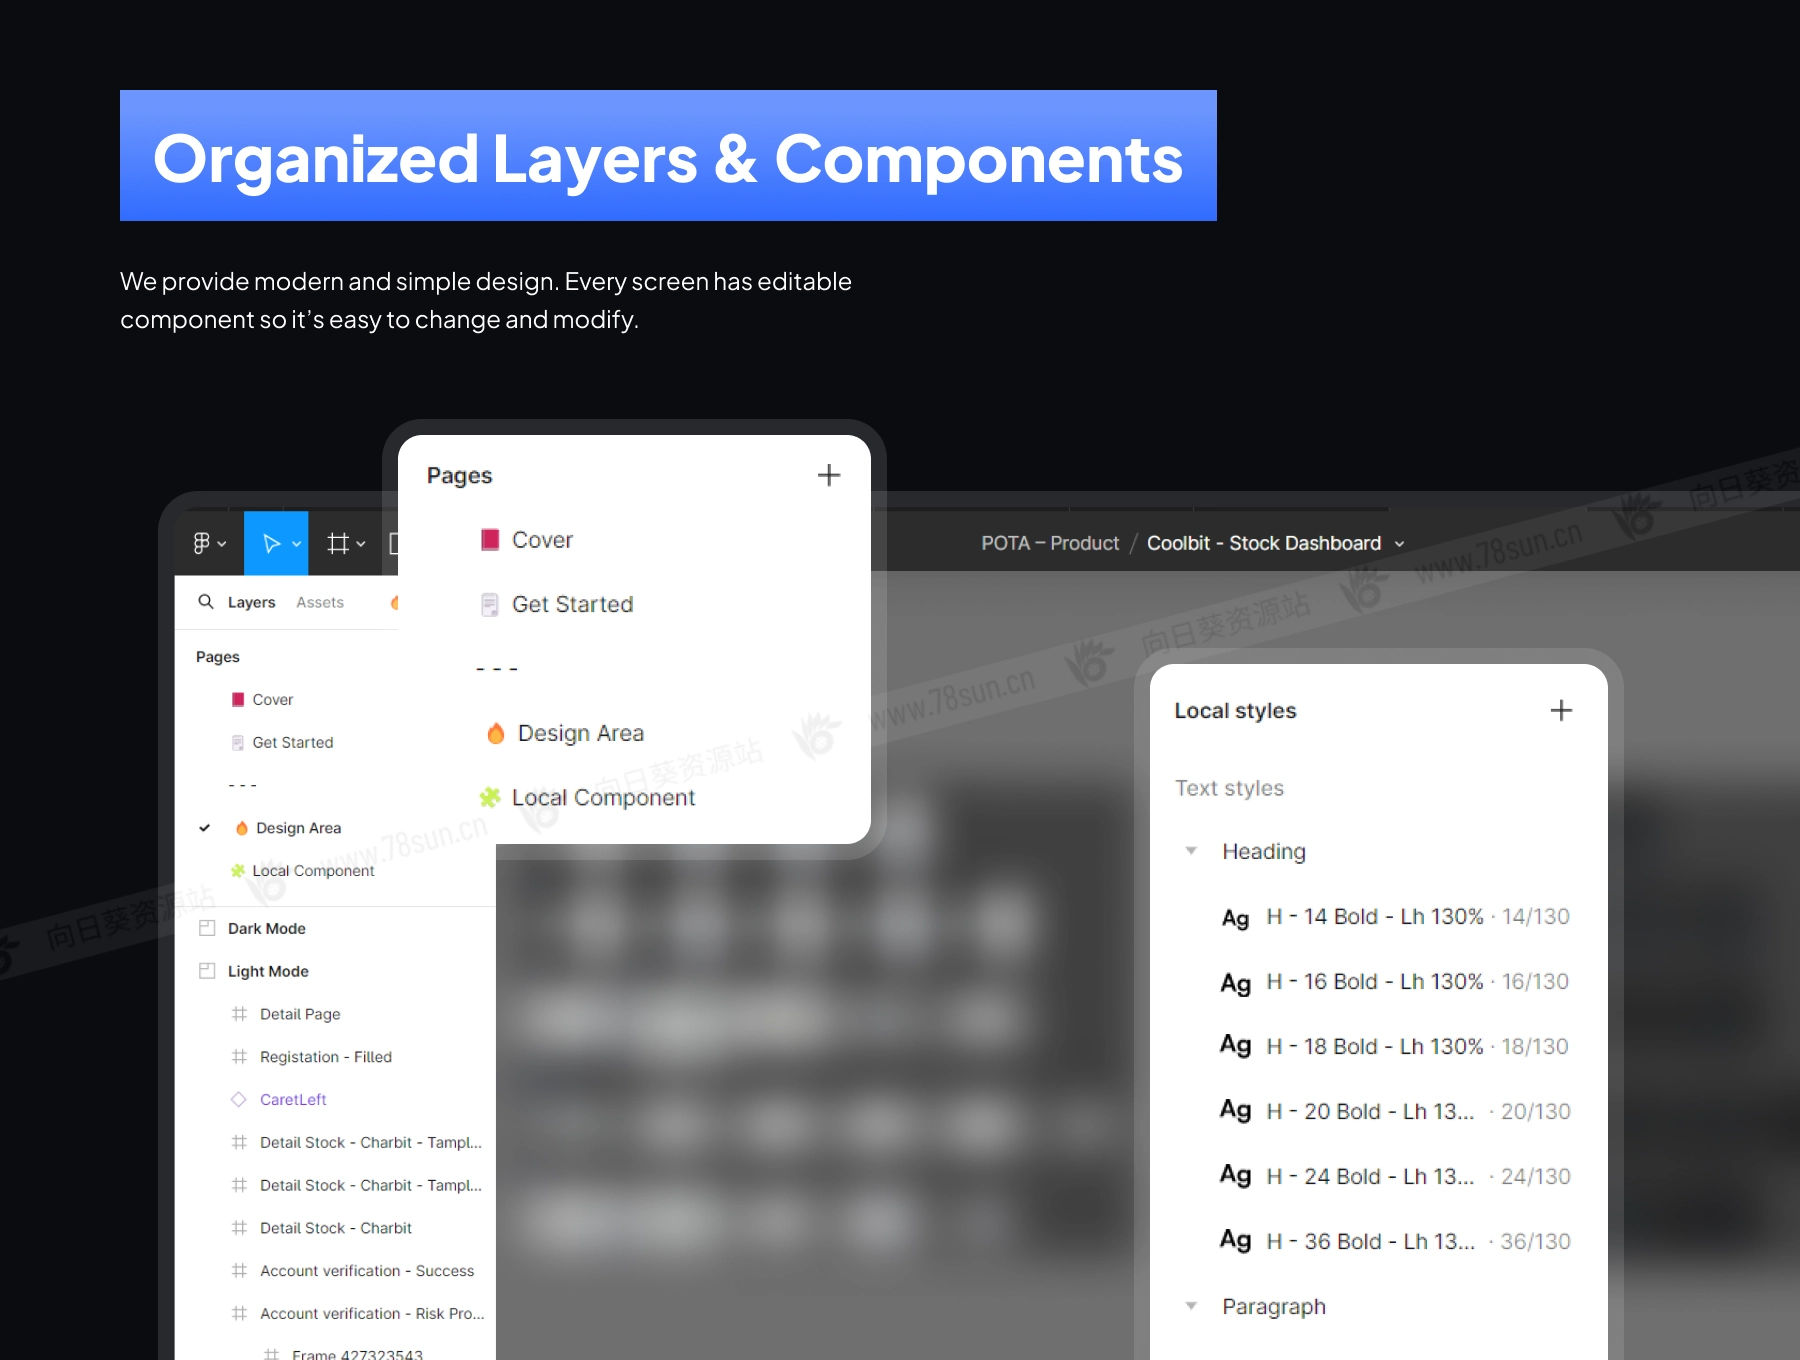Click POTA – Product breadcrumb

pyautogui.click(x=1050, y=543)
